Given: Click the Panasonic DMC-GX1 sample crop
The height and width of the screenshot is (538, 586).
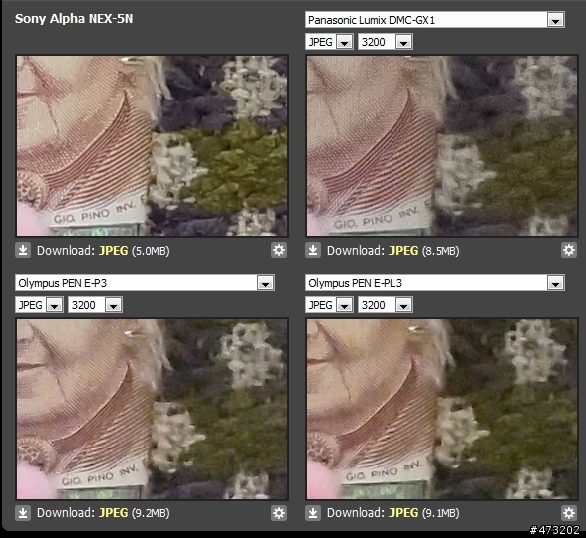Looking at the screenshot, I should 442,146.
